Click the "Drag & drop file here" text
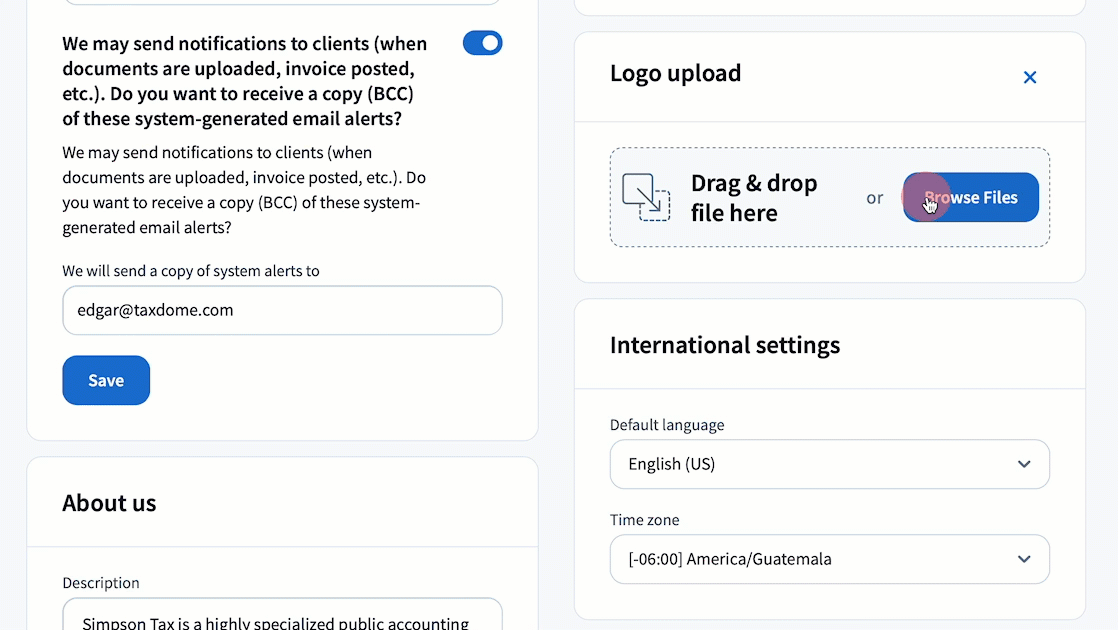Screen dimensions: 1118x630 754,198
